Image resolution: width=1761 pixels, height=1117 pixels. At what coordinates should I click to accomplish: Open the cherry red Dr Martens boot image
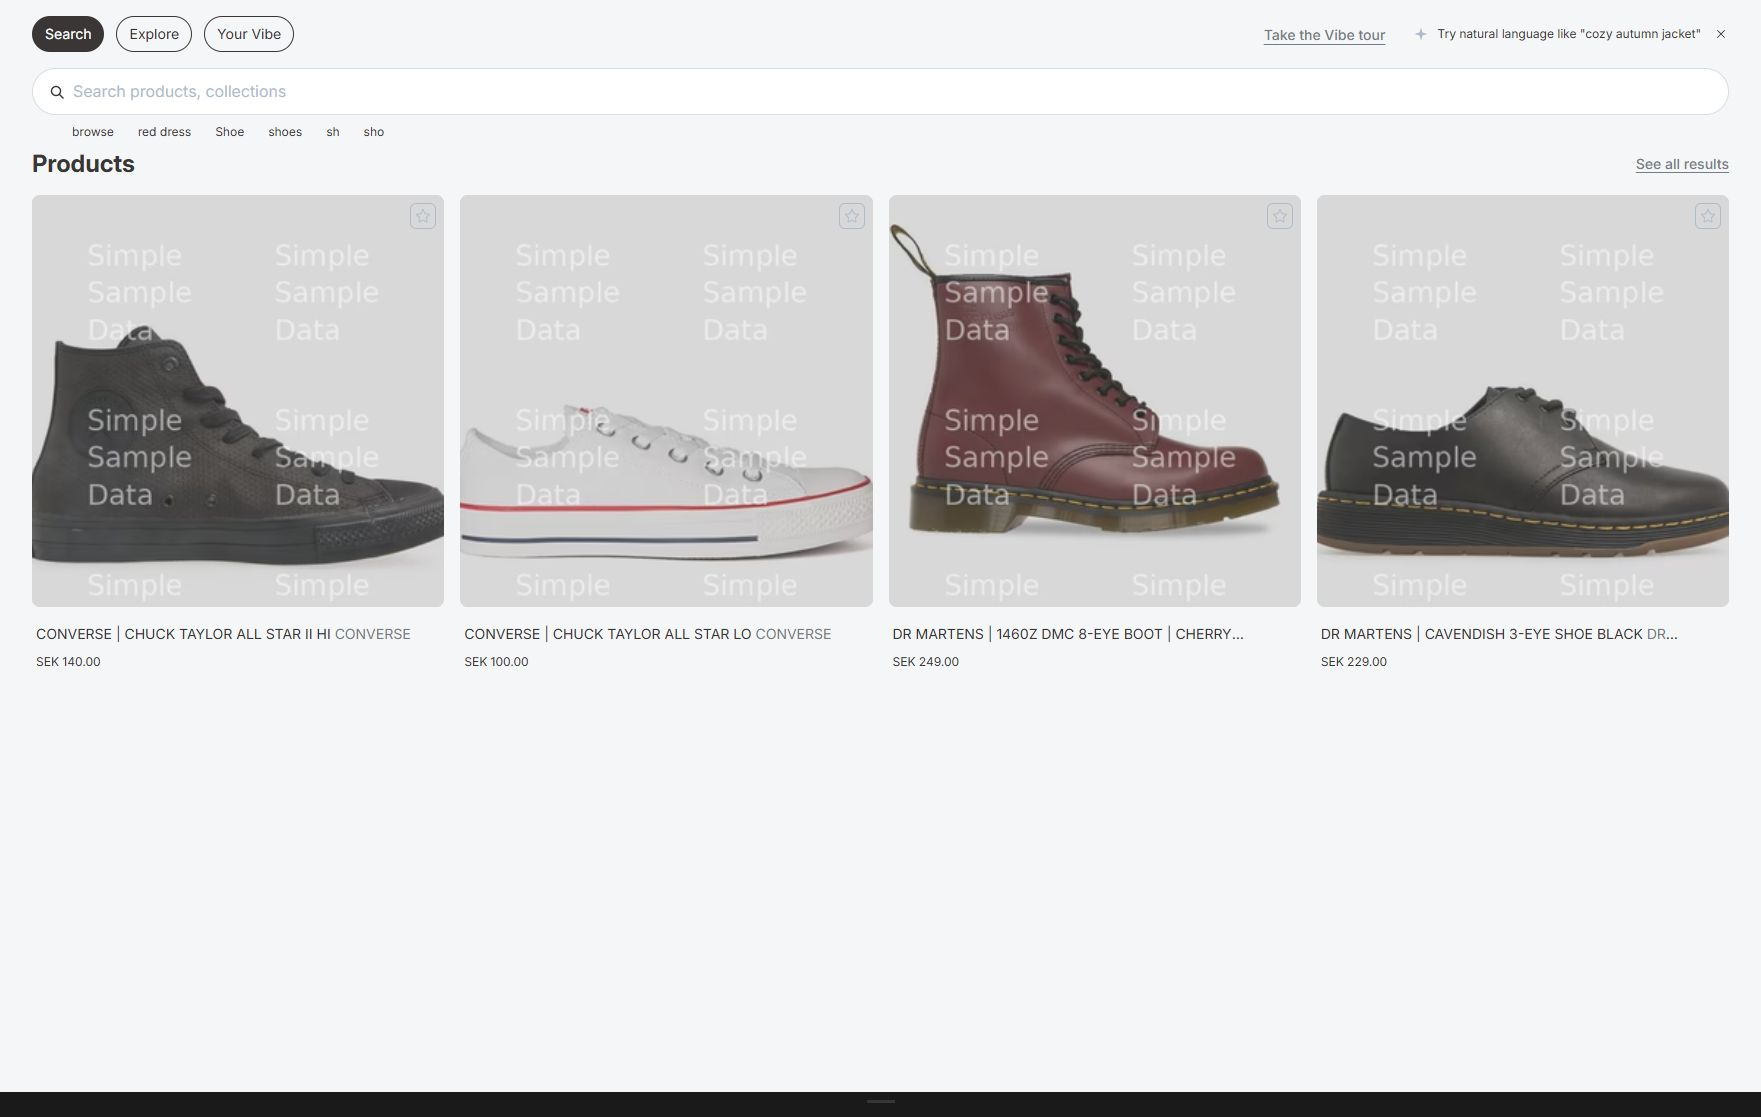[x=1095, y=401]
